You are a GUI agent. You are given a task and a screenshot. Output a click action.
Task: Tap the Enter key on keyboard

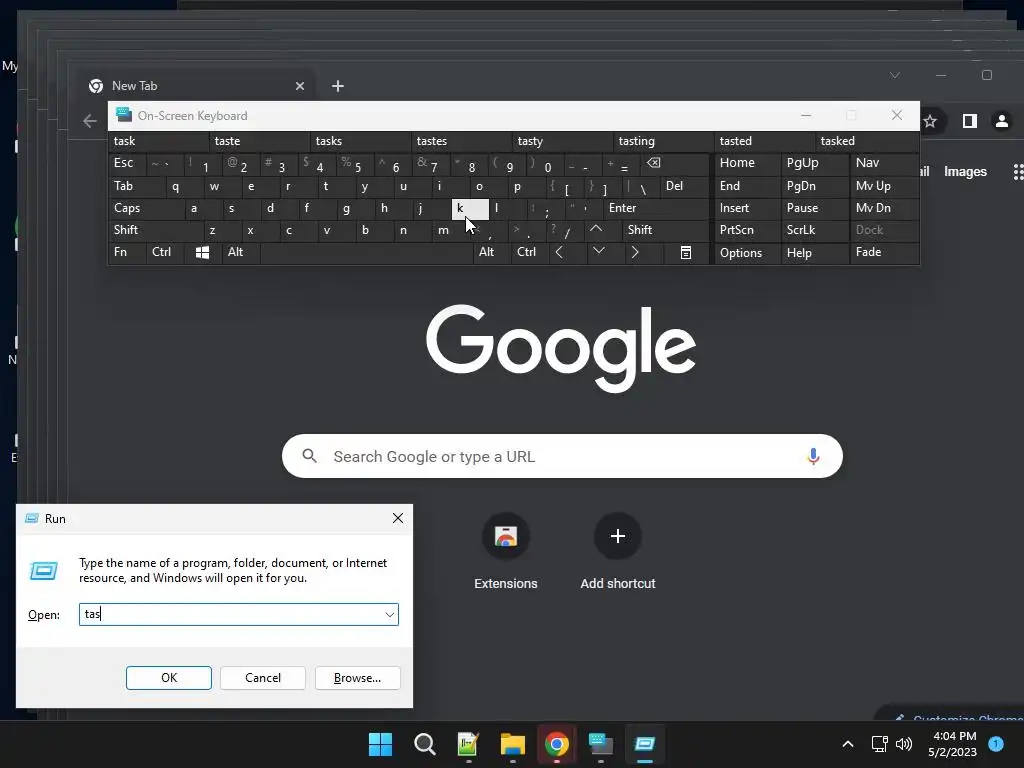tap(657, 208)
